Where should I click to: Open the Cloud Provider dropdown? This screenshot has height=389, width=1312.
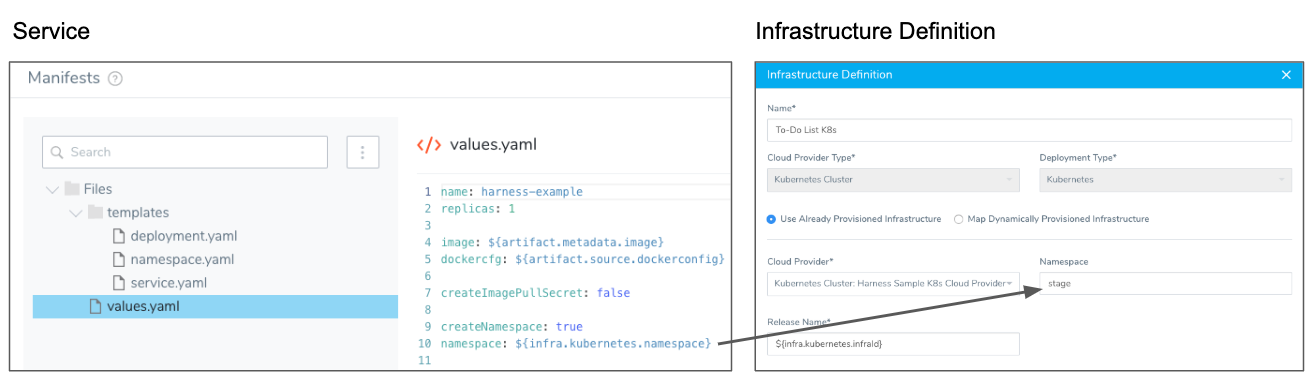pos(893,284)
